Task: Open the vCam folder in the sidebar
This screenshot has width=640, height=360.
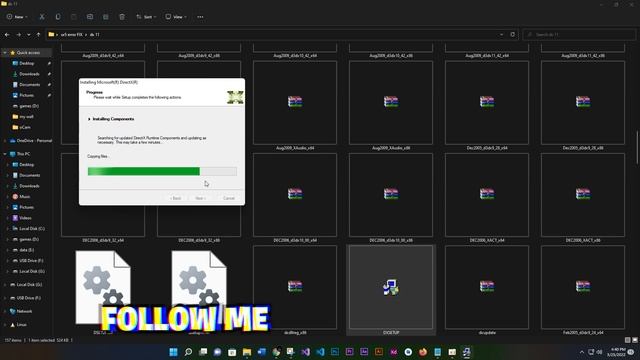Action: click(x=24, y=127)
